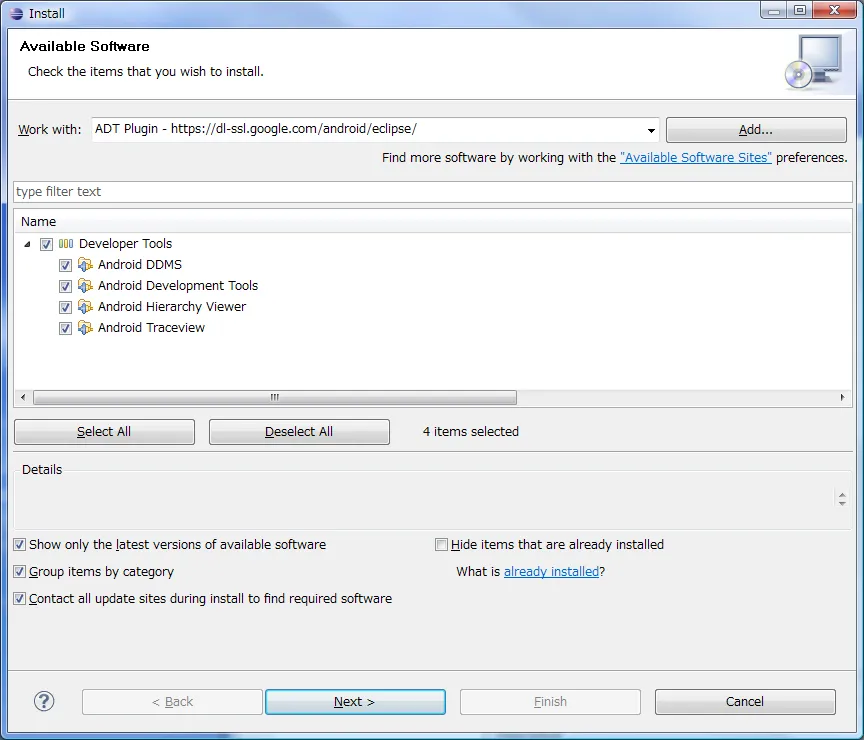Uncheck the Developer Tools checkbox

coord(46,244)
